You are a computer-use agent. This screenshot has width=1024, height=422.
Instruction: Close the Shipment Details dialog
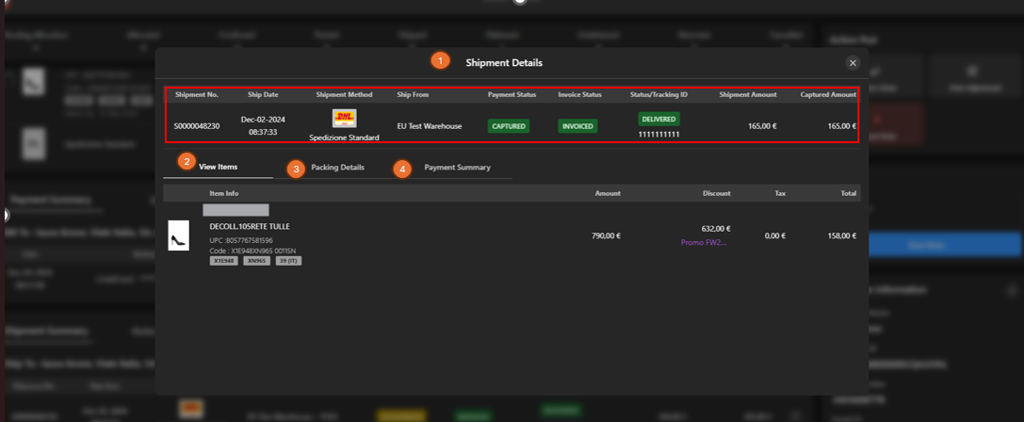[852, 63]
